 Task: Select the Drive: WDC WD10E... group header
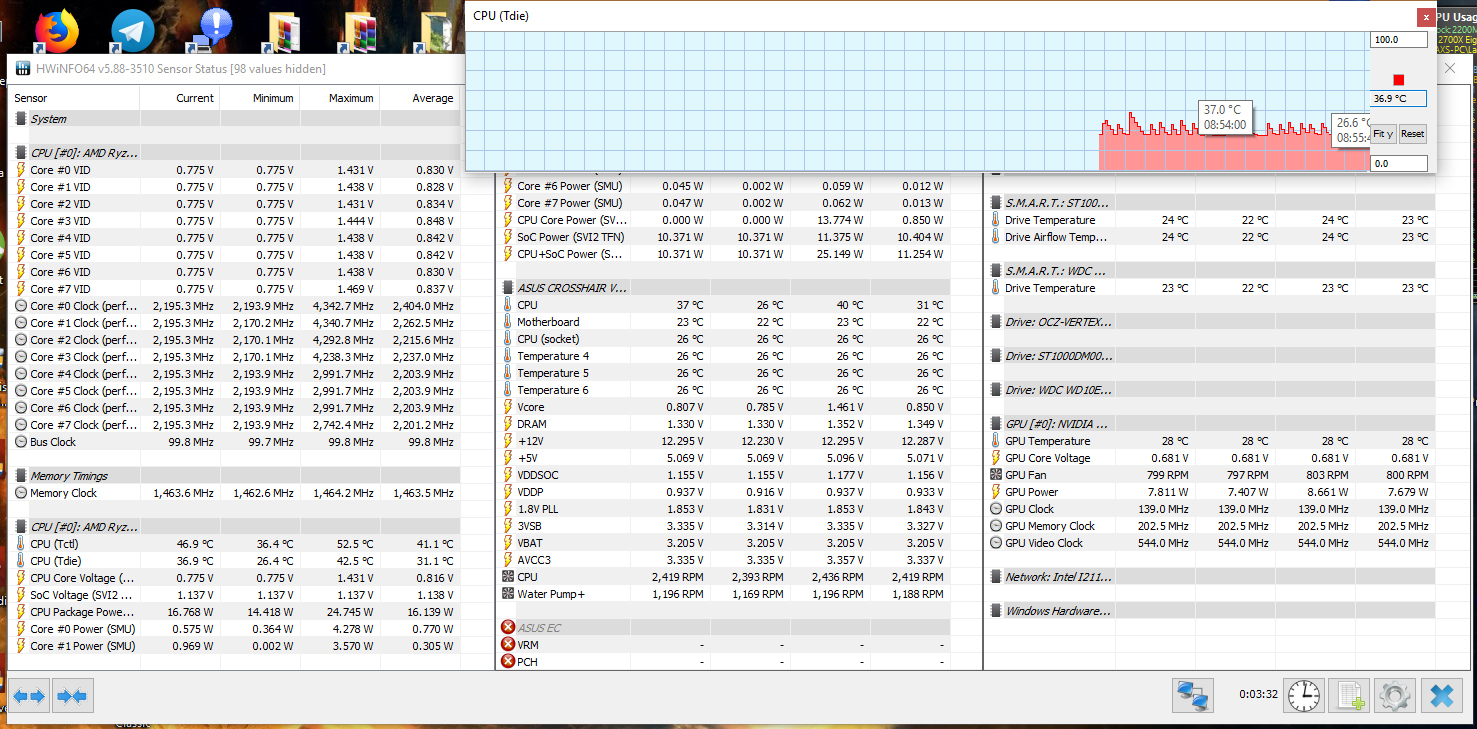pos(1210,390)
